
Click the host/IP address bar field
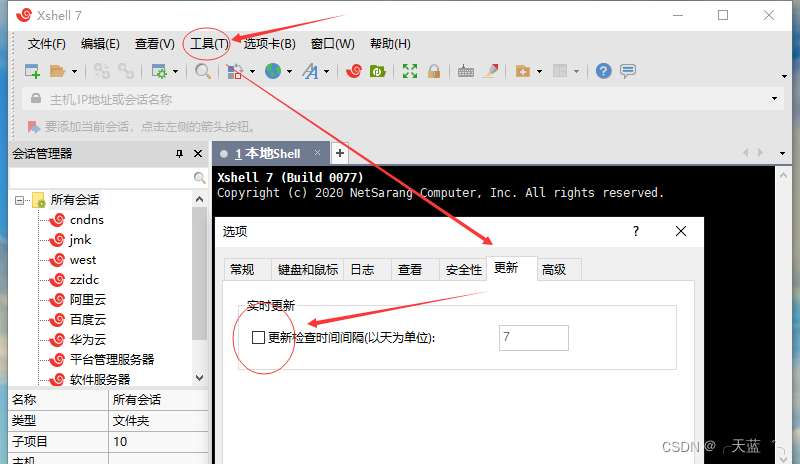coord(403,99)
